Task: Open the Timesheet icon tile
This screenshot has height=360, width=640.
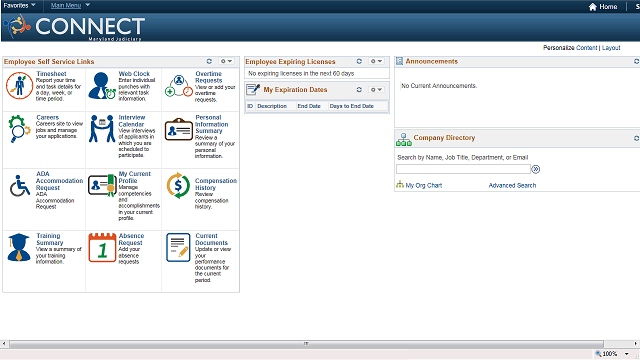Action: (x=19, y=85)
